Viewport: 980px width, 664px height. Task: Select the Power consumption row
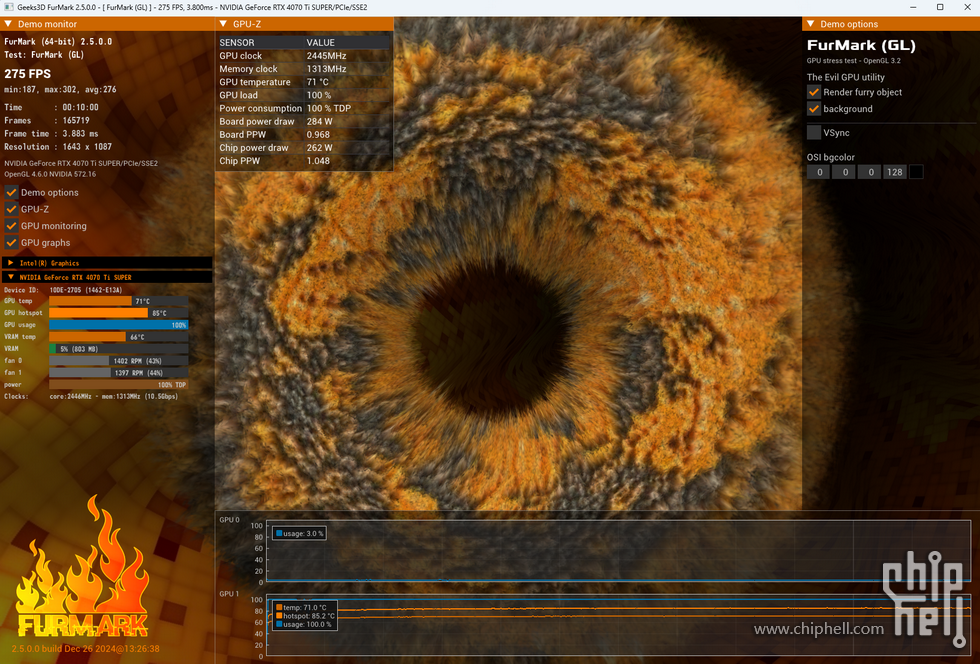tap(304, 108)
